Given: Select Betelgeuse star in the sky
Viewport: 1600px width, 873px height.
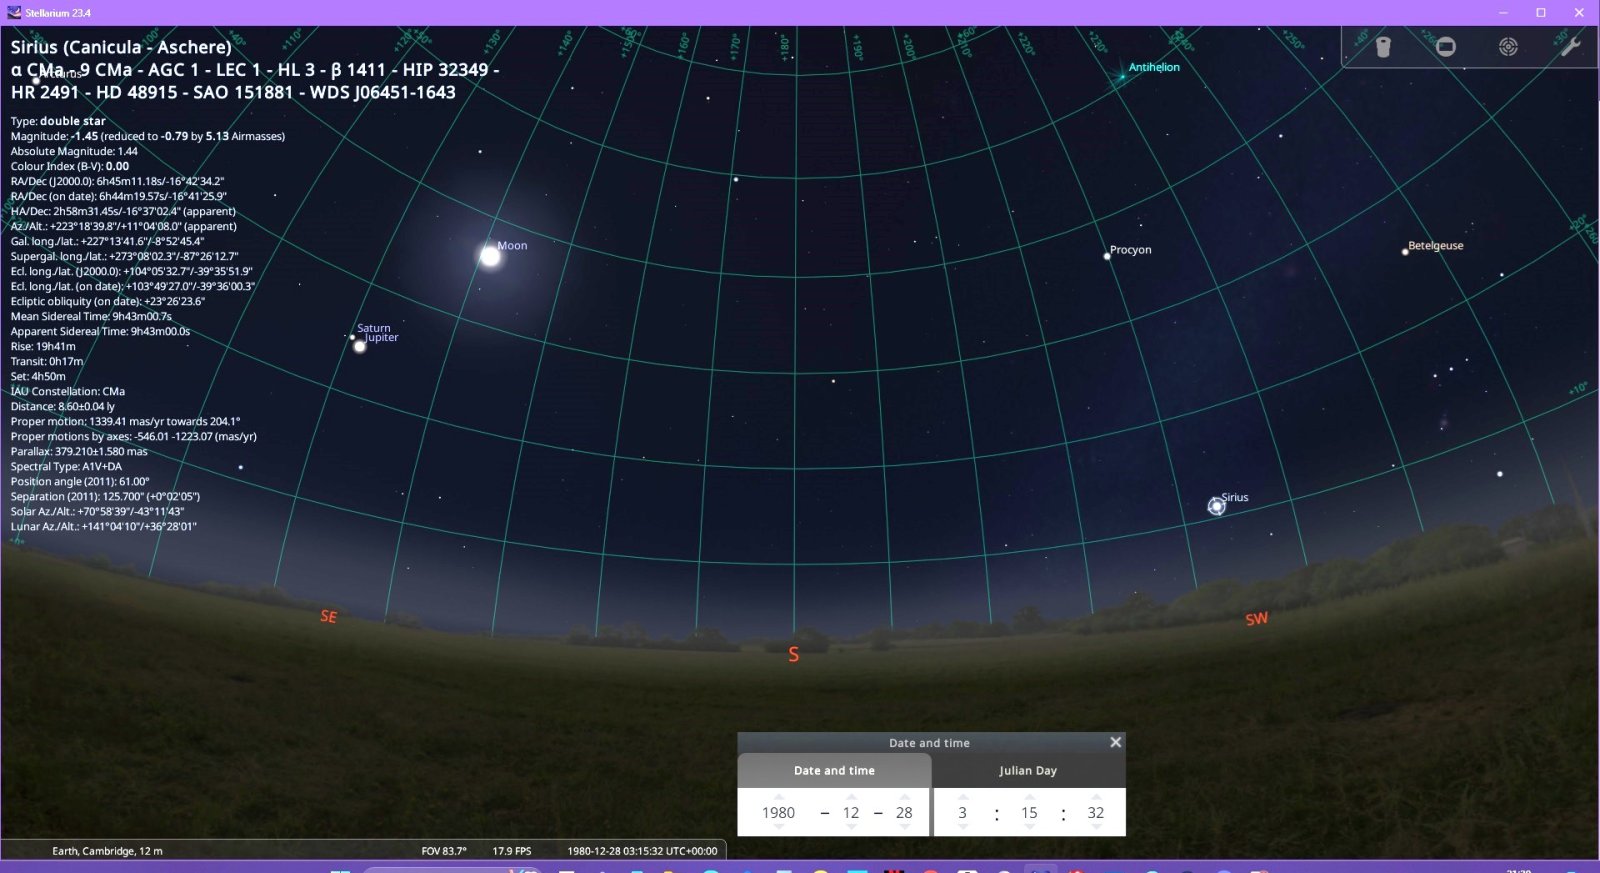Looking at the screenshot, I should [1405, 252].
